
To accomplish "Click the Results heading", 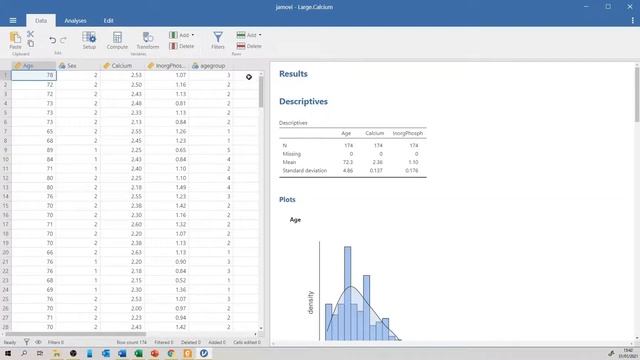I will click(293, 74).
